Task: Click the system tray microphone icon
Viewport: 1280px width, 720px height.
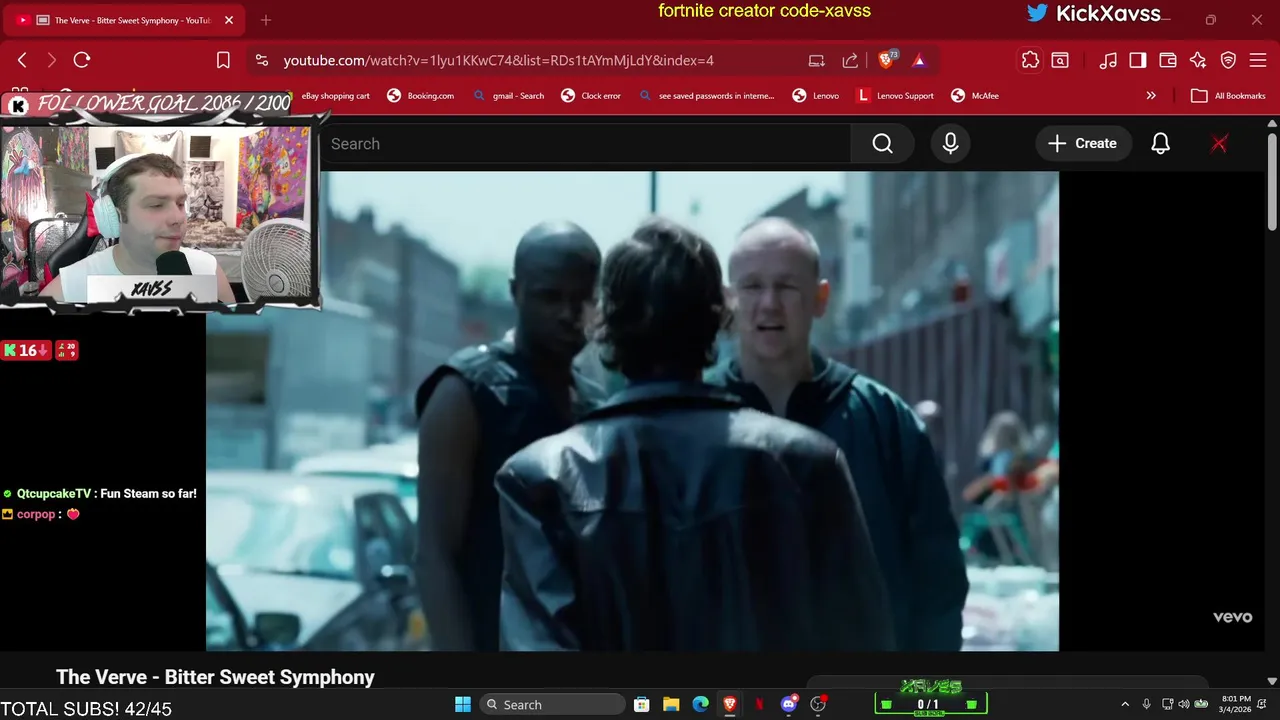Action: (x=1146, y=704)
